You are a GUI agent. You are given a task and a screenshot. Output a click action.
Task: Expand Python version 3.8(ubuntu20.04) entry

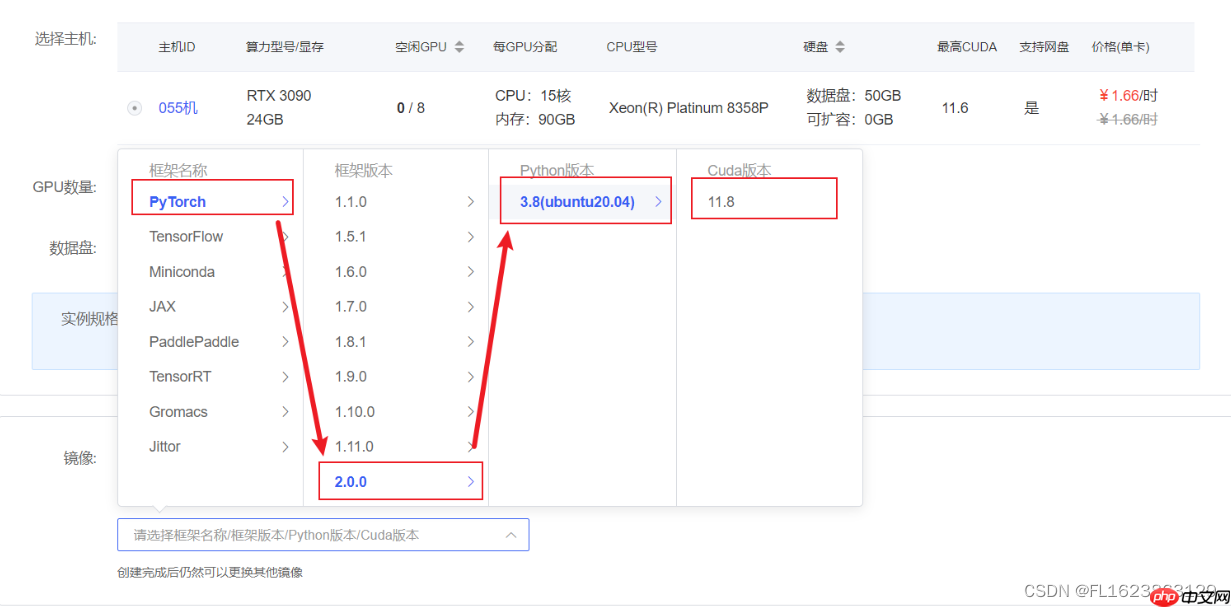[583, 201]
